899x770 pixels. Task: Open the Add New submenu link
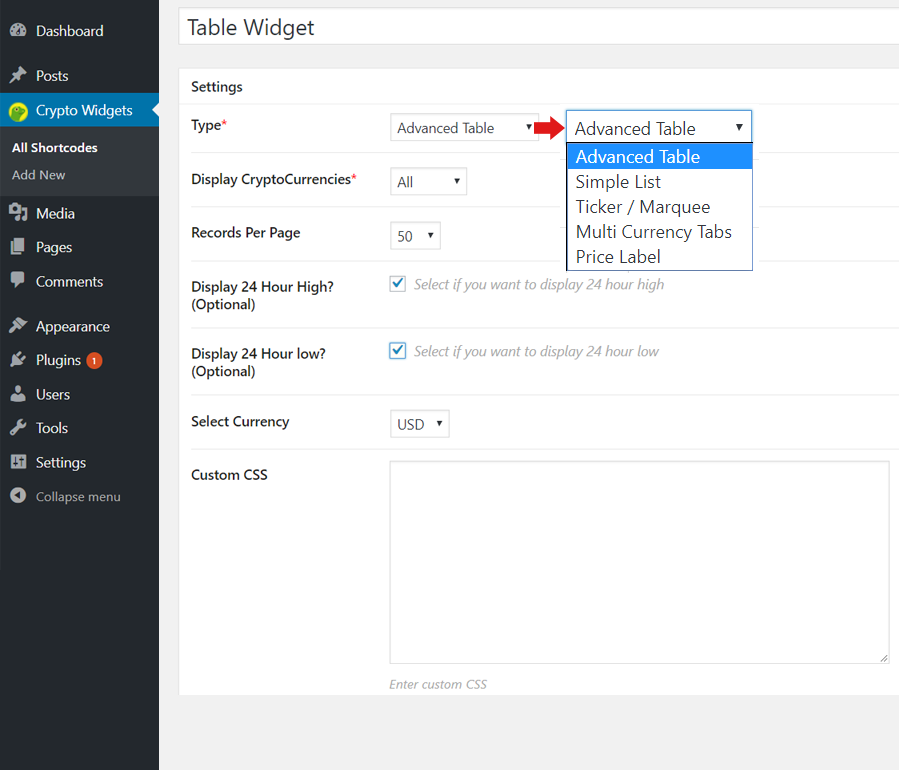coord(39,175)
